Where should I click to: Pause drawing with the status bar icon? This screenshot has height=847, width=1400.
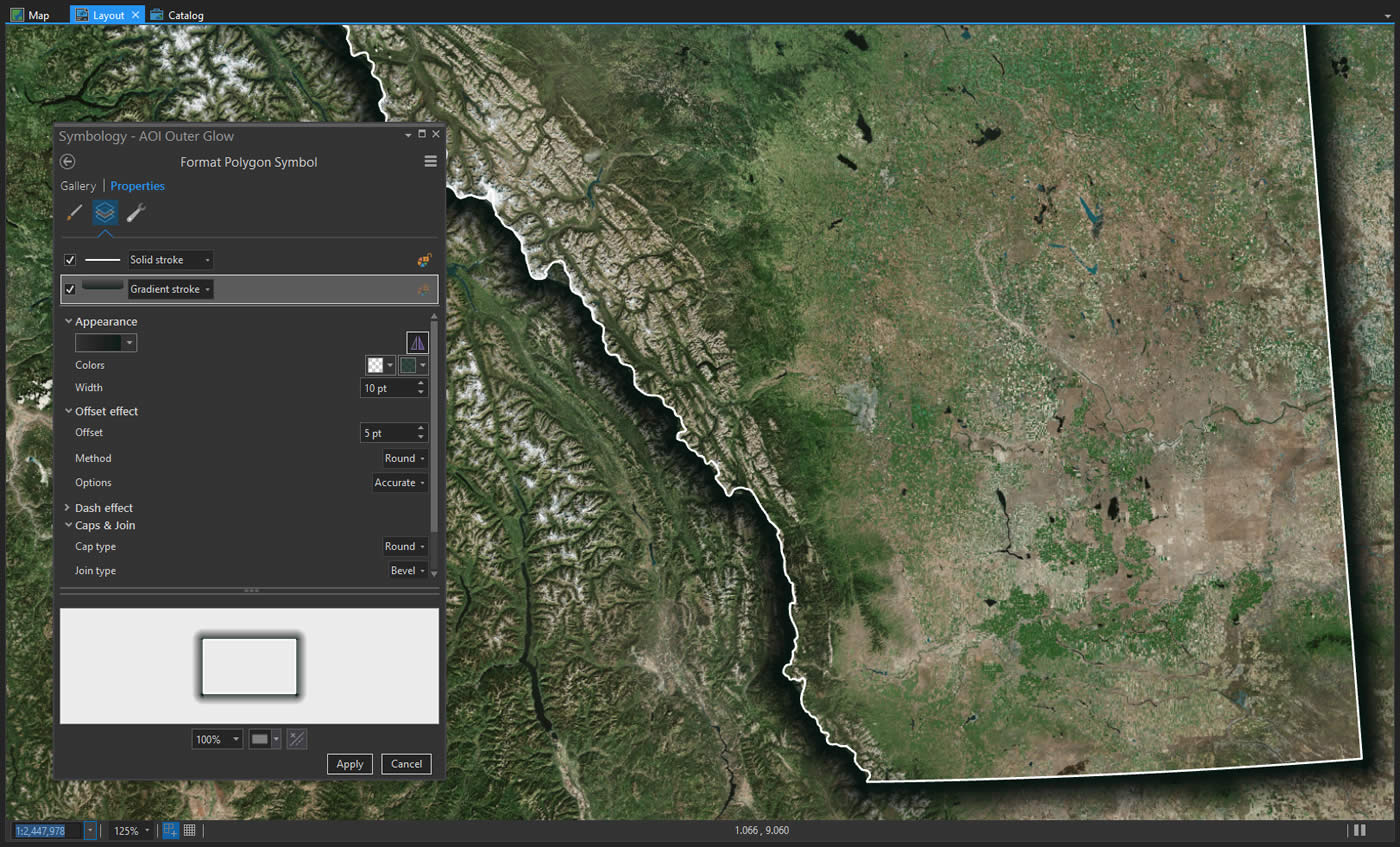click(x=1359, y=830)
